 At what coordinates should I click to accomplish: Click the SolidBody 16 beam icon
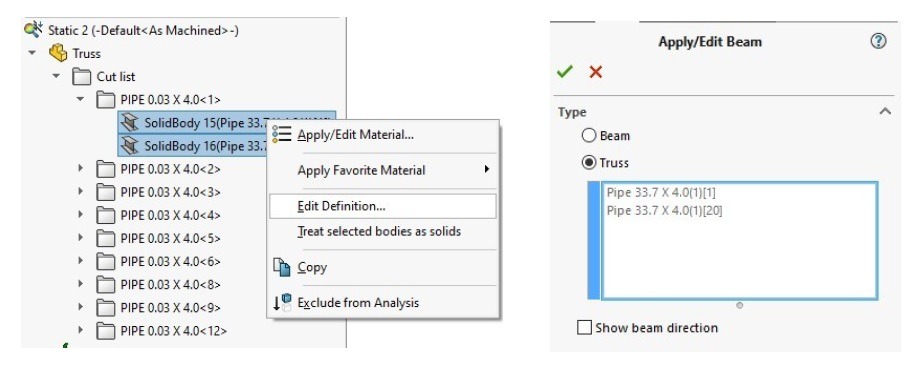tap(130, 145)
